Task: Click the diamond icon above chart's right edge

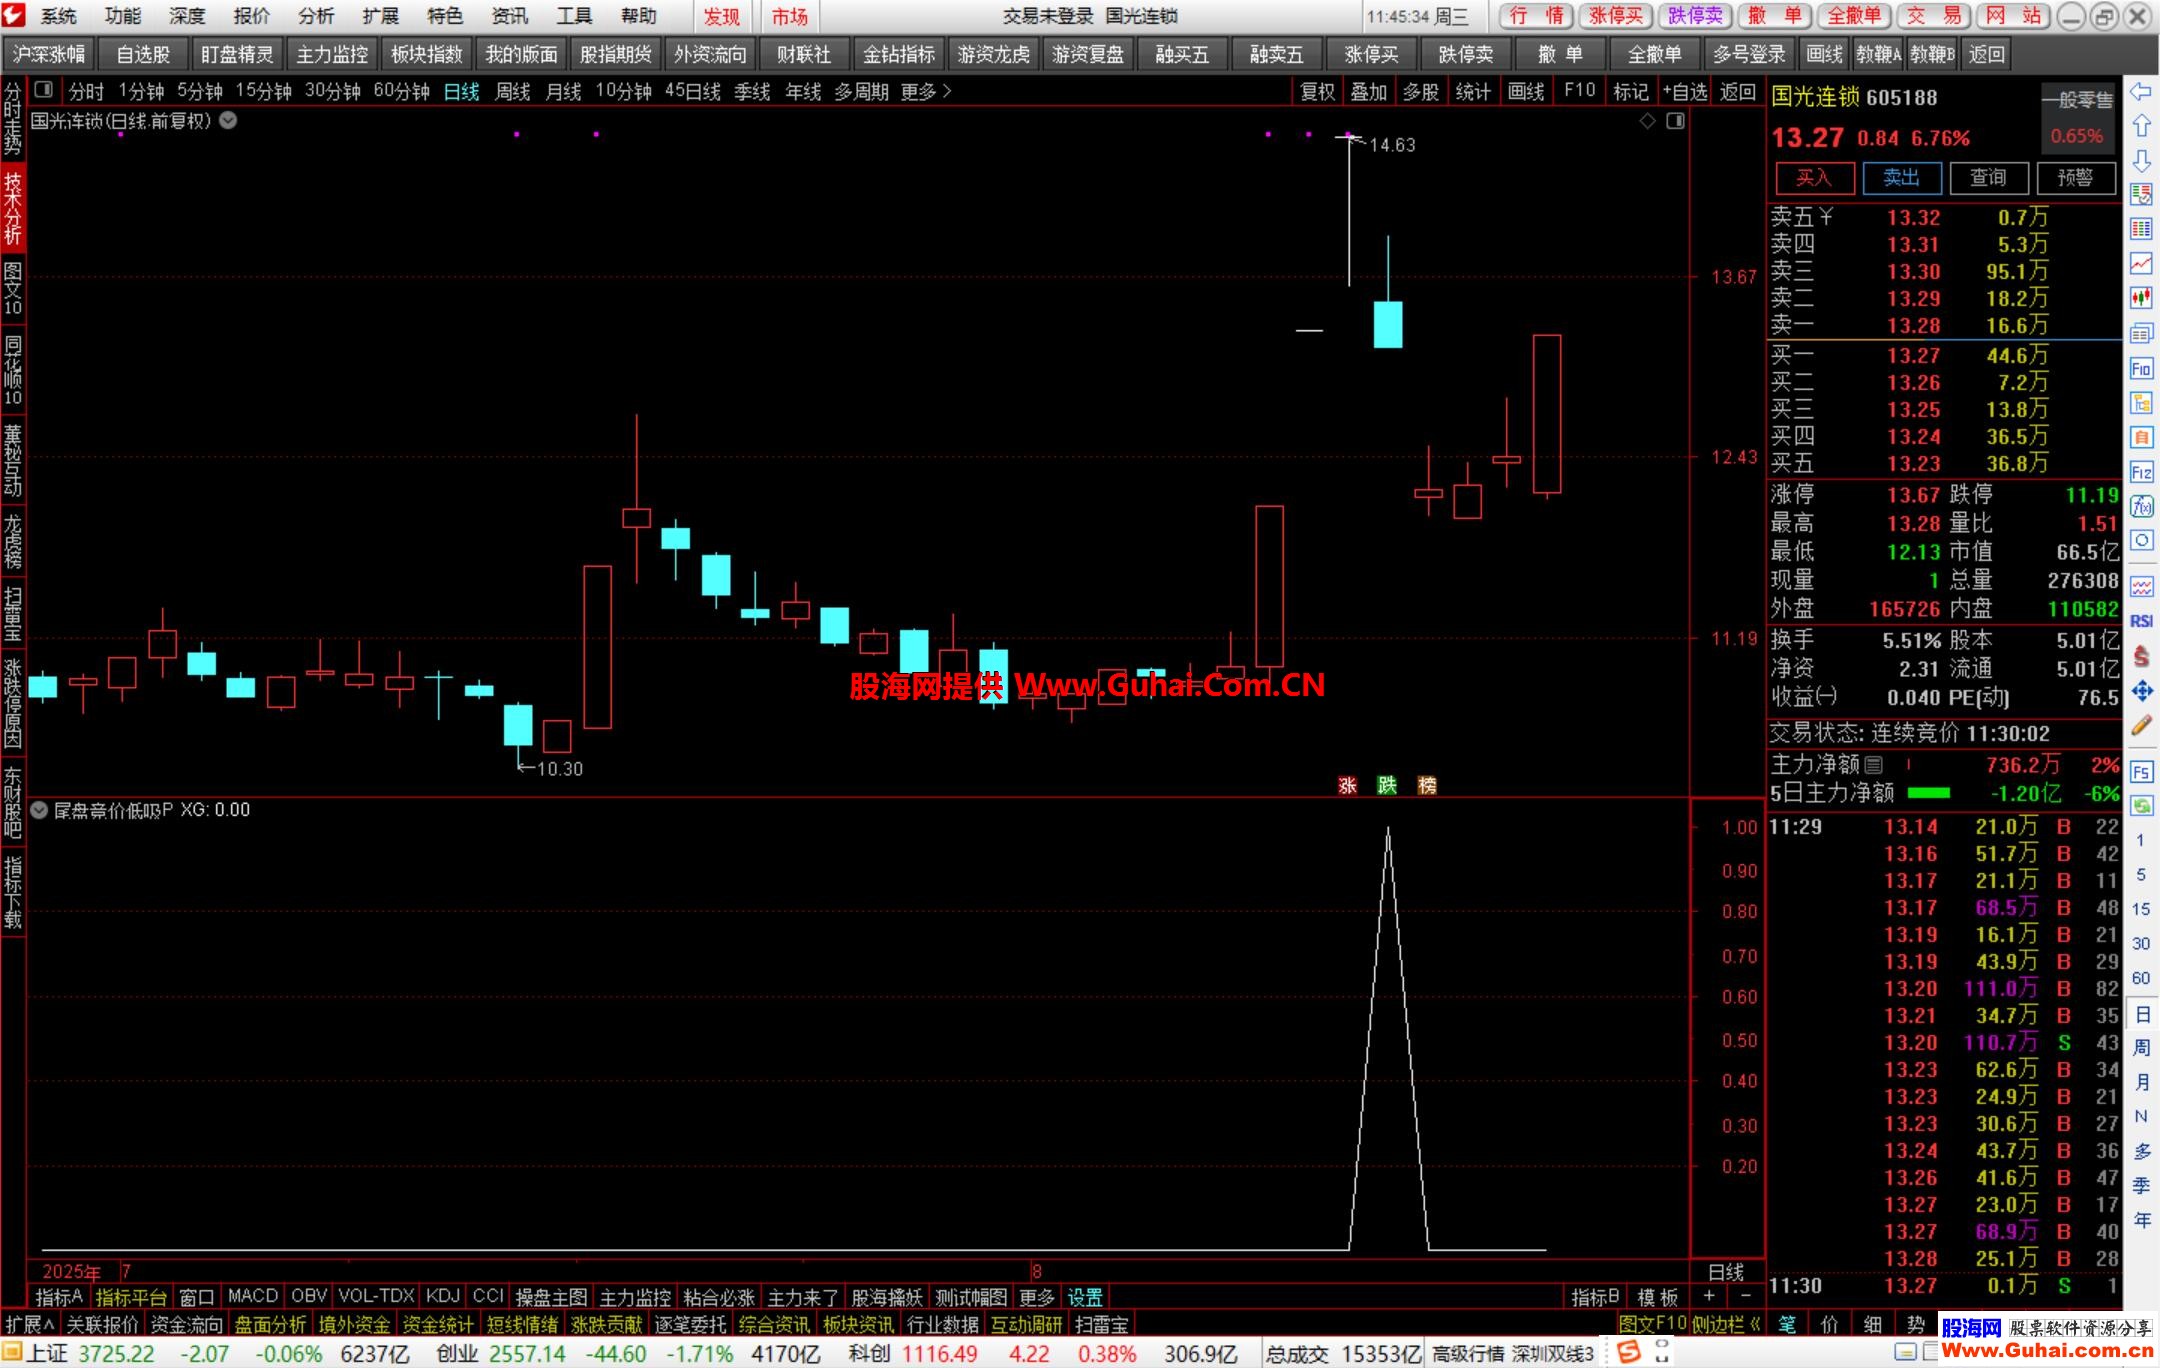Action: point(1648,121)
